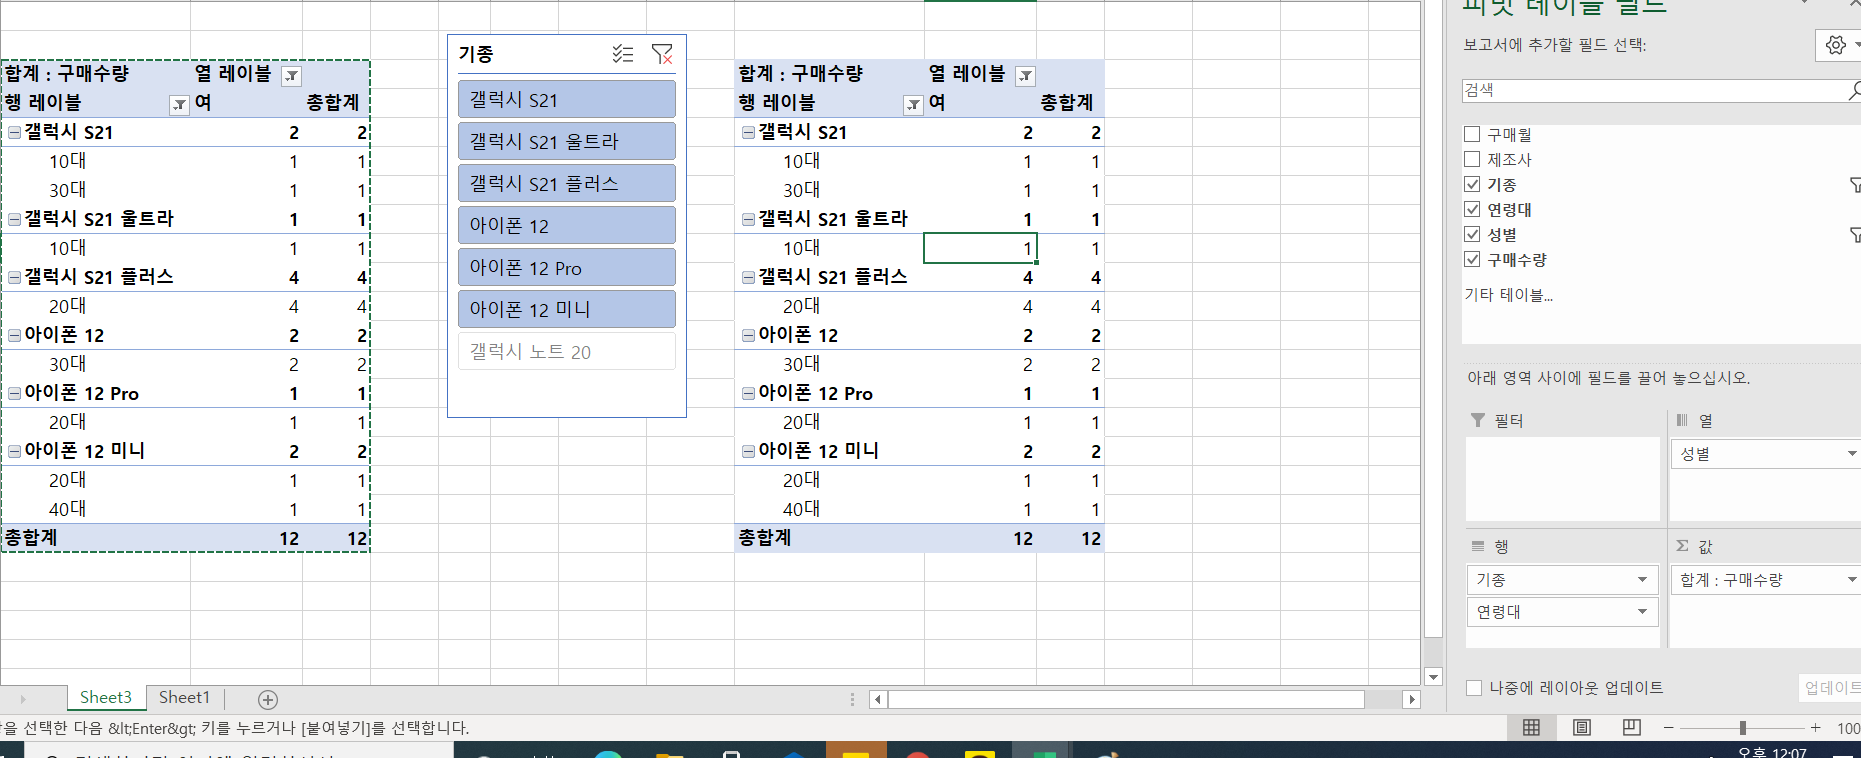This screenshot has width=1861, height=758.
Task: Select 아이폰 12 slicer item
Action: pyautogui.click(x=567, y=225)
